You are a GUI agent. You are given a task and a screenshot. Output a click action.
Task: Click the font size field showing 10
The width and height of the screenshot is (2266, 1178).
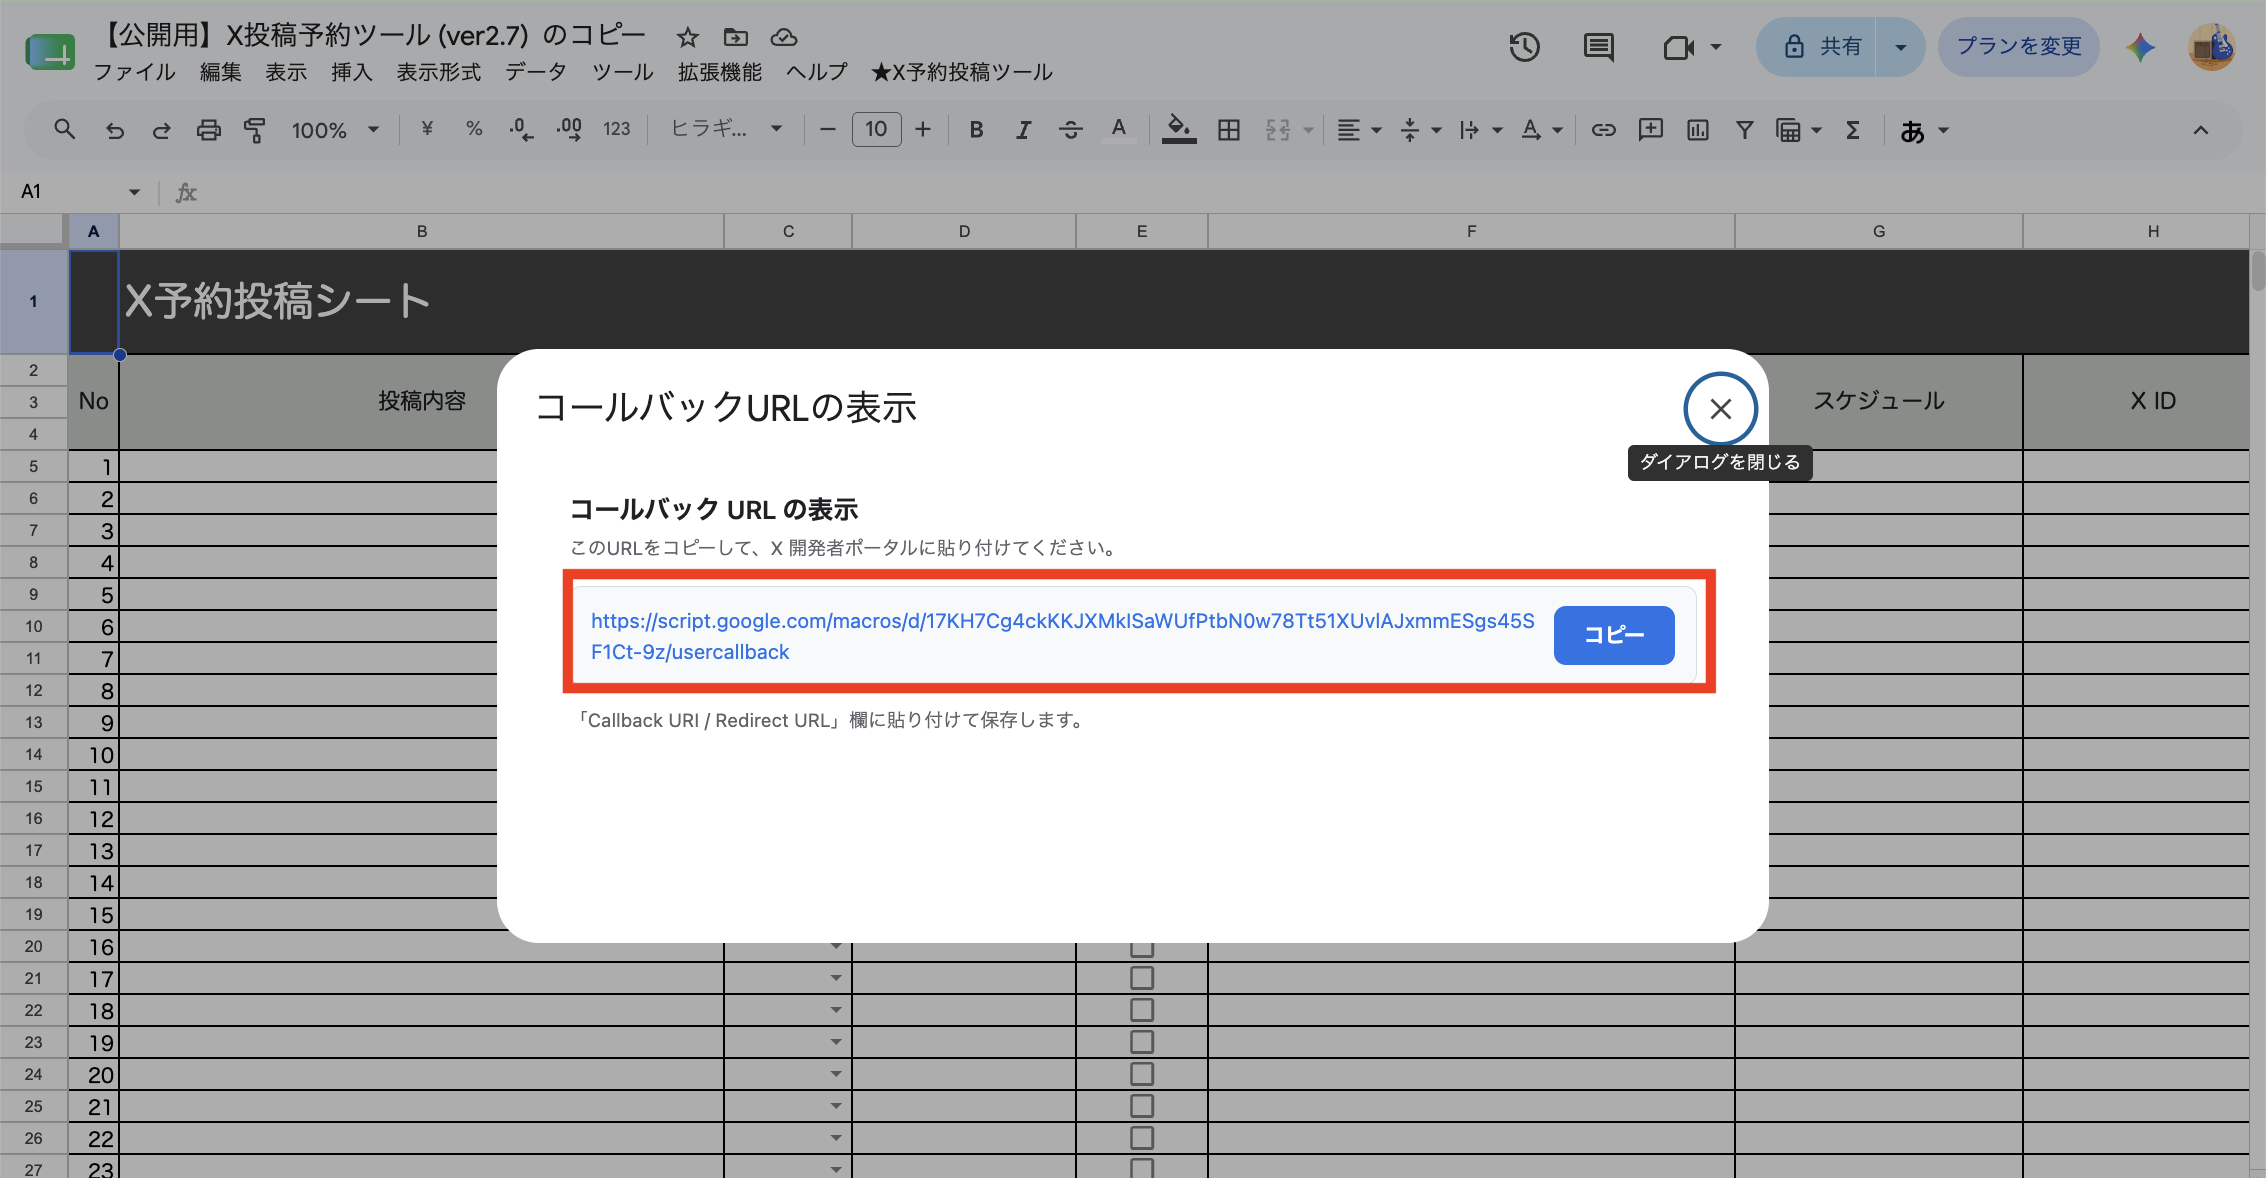pyautogui.click(x=876, y=129)
